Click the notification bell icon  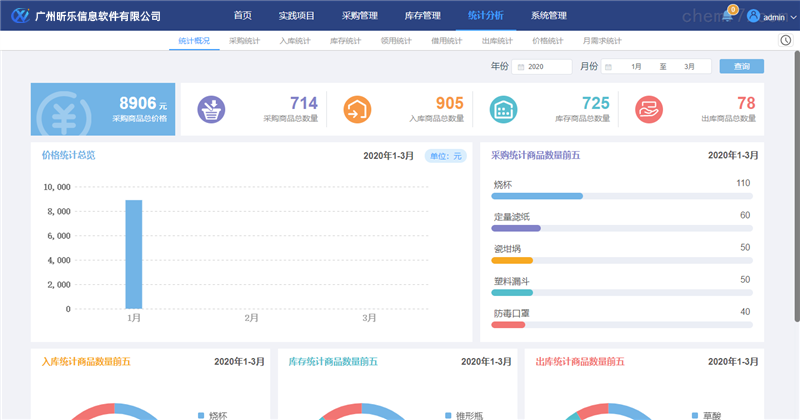pyautogui.click(x=727, y=17)
